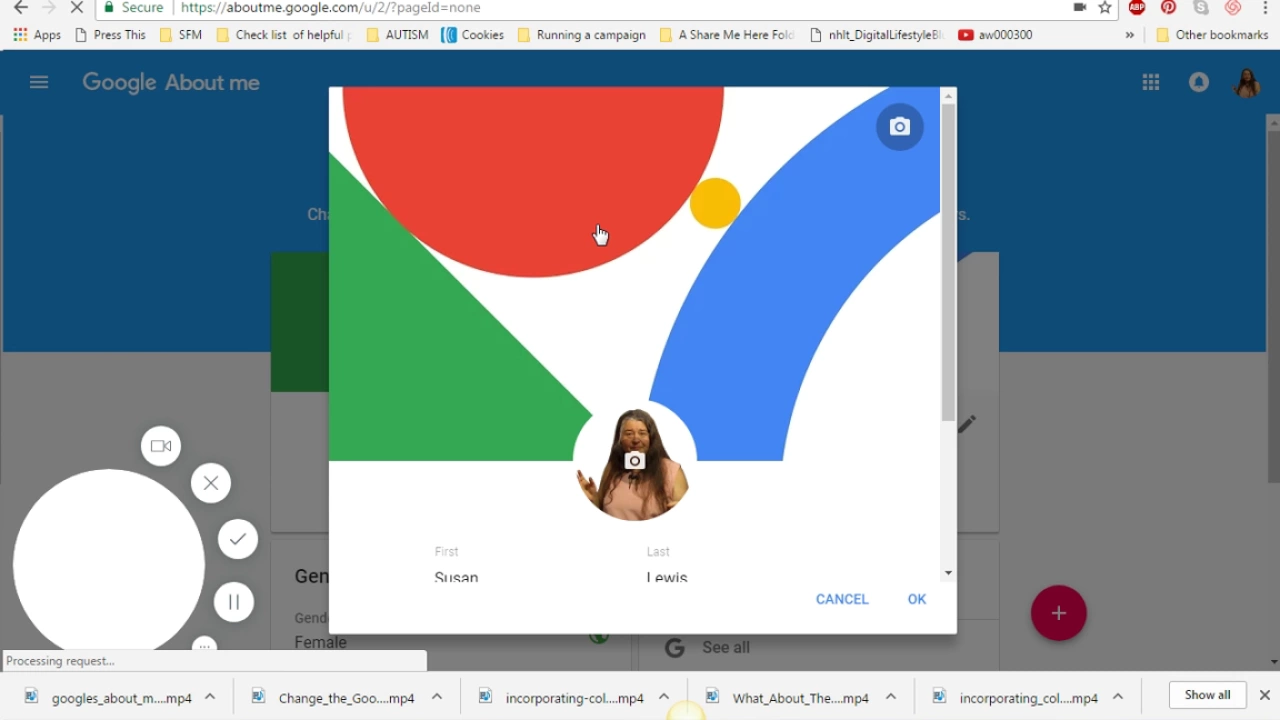Open the Pinterest extension
Image resolution: width=1280 pixels, height=720 pixels.
[1169, 8]
